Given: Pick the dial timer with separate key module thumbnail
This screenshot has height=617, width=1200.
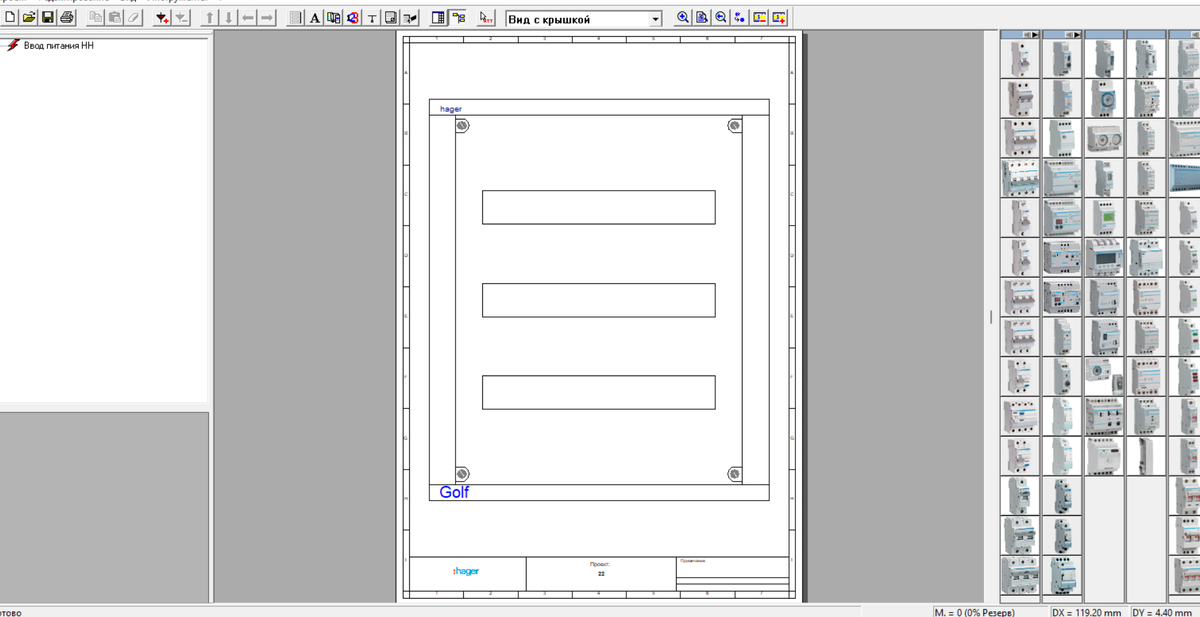Looking at the screenshot, I should (x=1104, y=376).
